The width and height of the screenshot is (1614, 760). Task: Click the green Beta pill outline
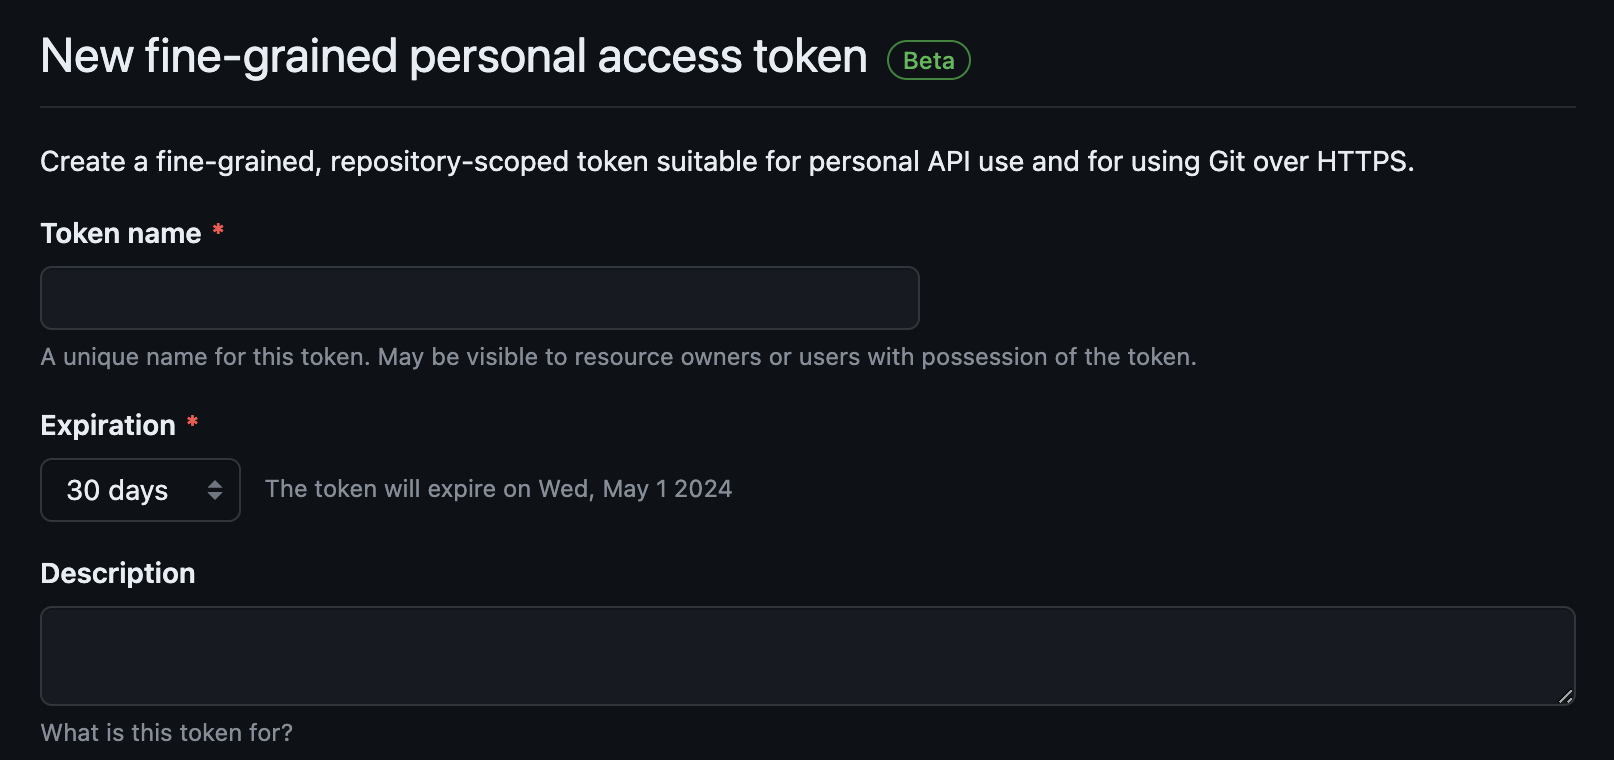[928, 60]
